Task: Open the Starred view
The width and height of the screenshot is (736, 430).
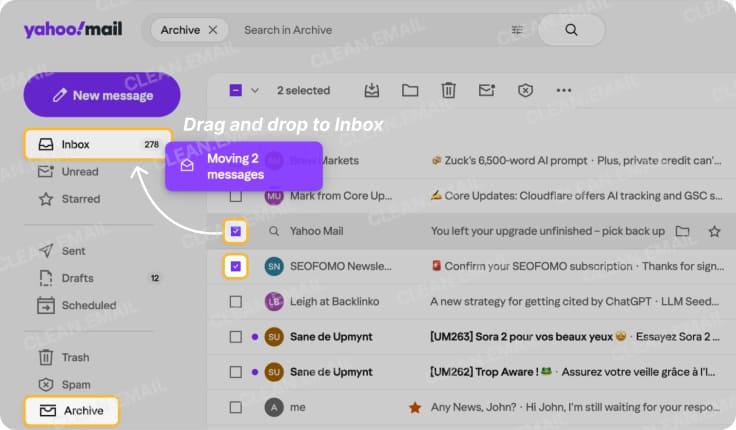Action: pos(81,199)
